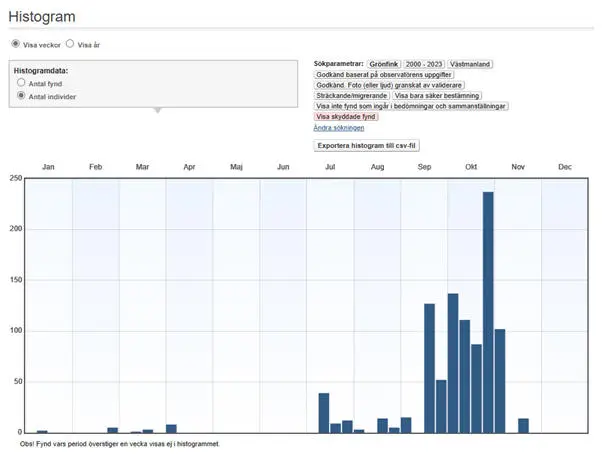Click 'Visa inte fynd som ingår i bedömningar' tag
Viewport: 602px width, 454px height.
coord(412,106)
